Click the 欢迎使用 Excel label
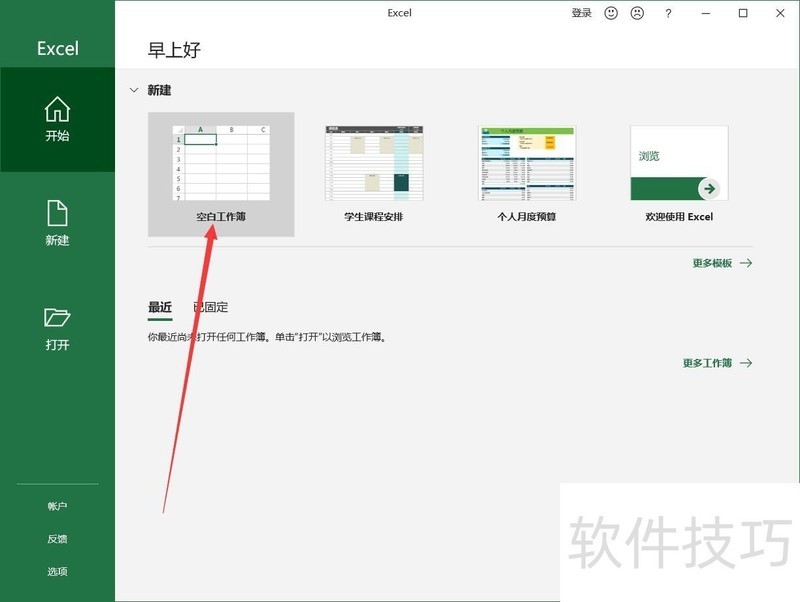 coord(679,217)
